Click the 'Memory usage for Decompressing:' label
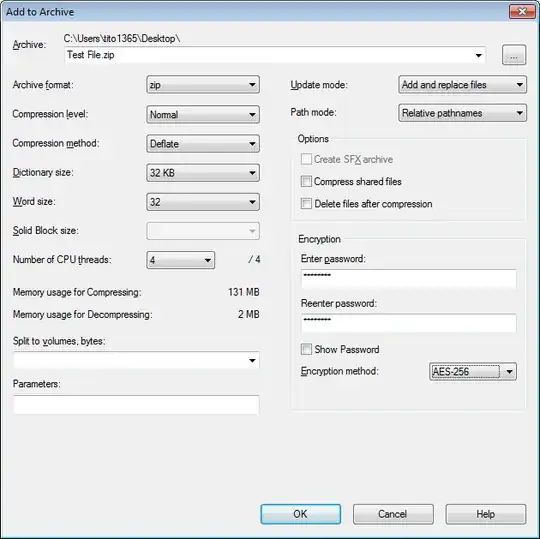Image resolution: width=540 pixels, height=539 pixels. [83, 314]
